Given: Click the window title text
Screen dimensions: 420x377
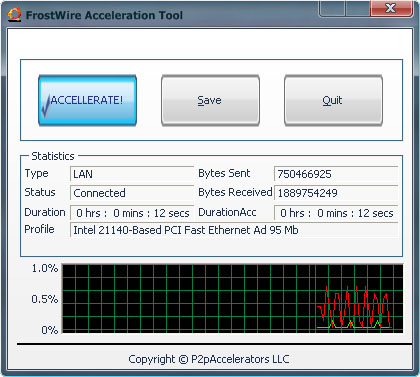Looking at the screenshot, I should [104, 15].
